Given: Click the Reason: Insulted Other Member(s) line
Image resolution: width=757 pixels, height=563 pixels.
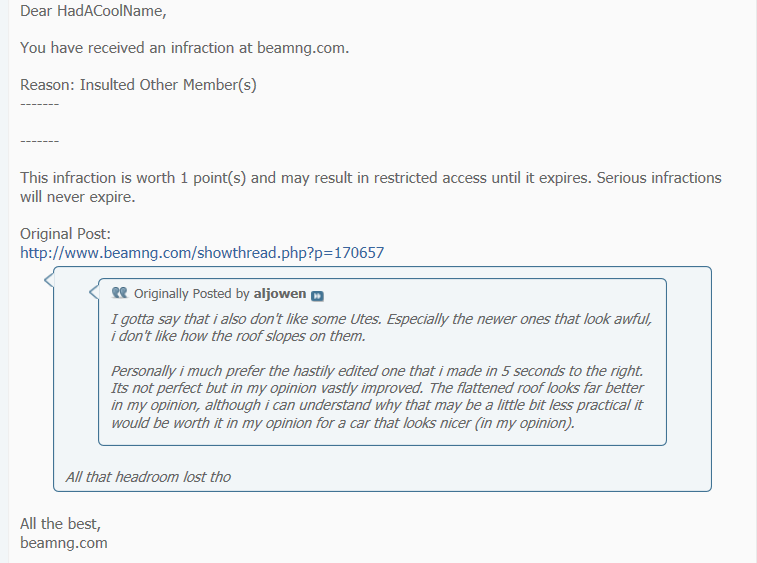Looking at the screenshot, I should [138, 85].
